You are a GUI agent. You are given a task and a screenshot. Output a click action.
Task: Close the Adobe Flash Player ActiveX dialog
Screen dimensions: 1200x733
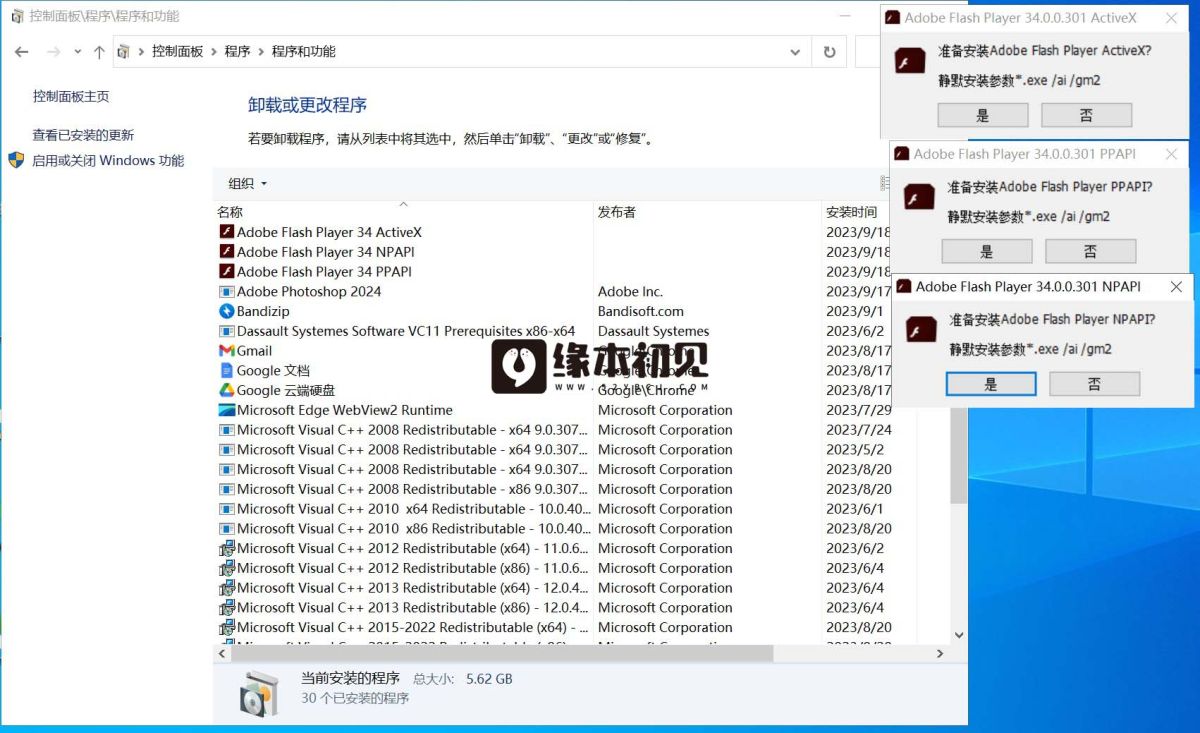(x=1172, y=17)
